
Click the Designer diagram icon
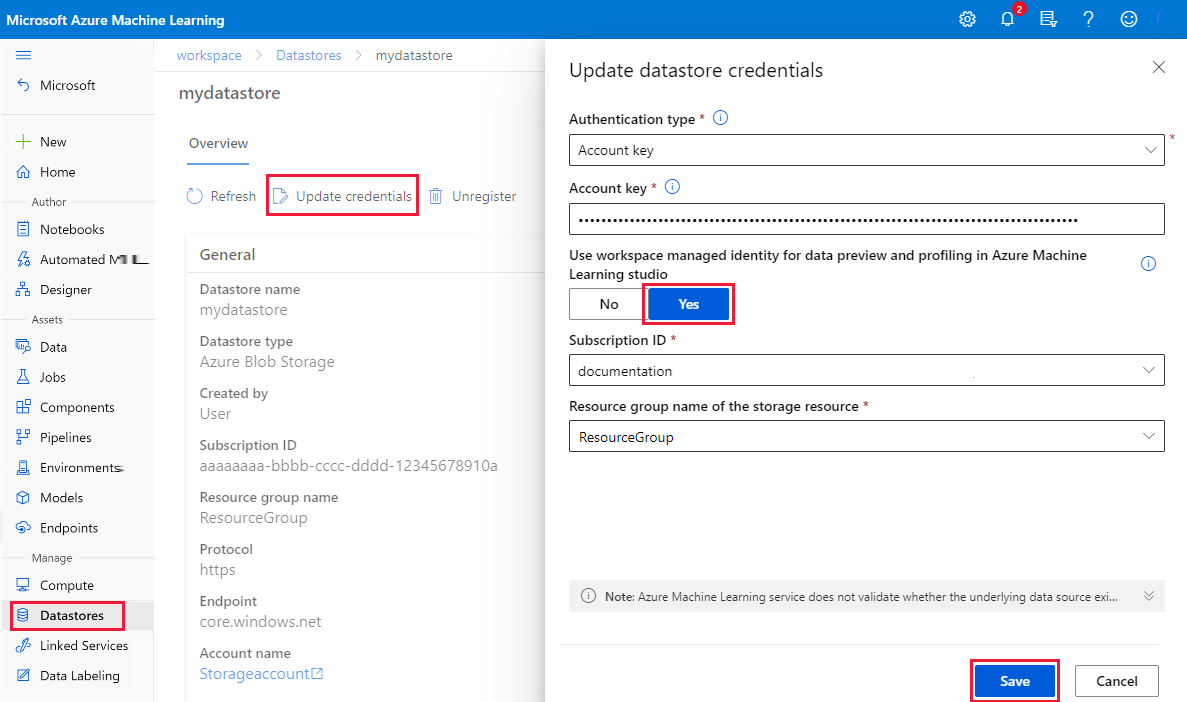coord(23,289)
